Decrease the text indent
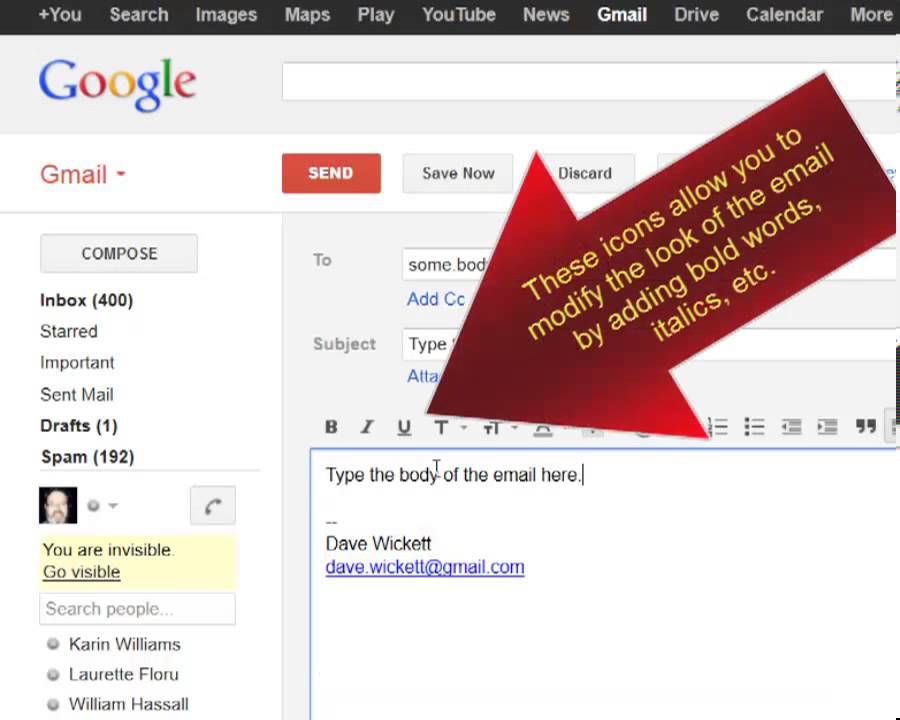 tap(791, 427)
